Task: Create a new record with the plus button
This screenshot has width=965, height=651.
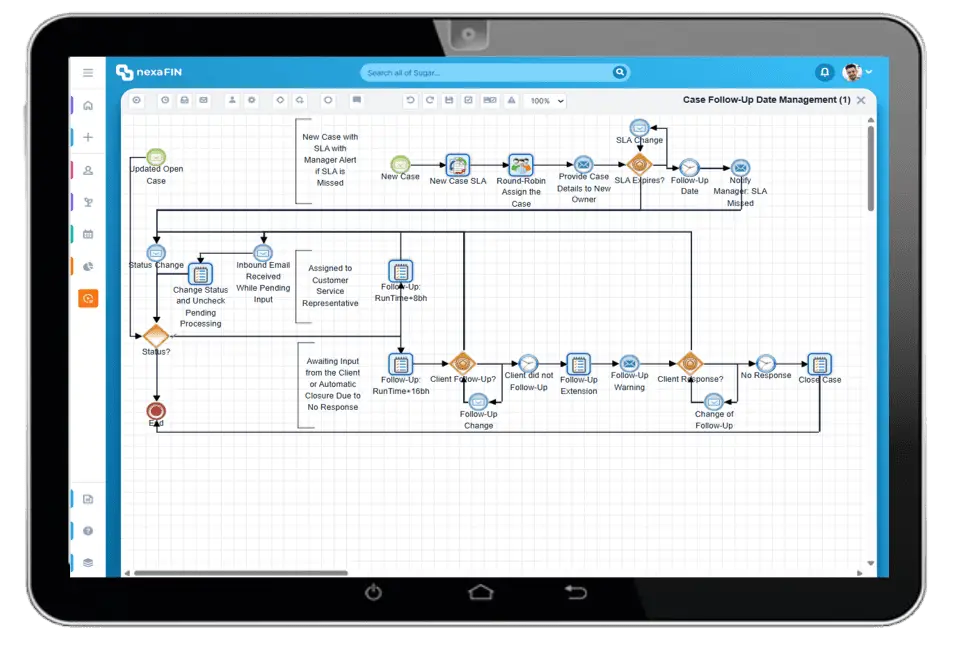Action: 88,136
